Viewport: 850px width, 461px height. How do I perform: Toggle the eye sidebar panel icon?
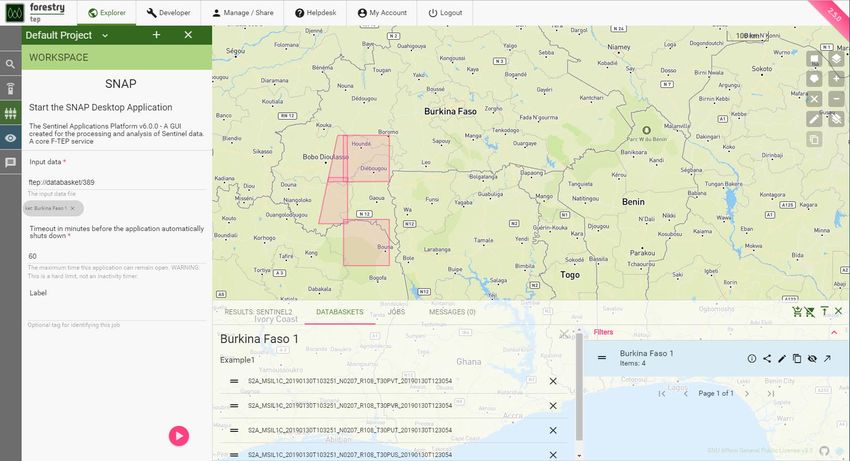click(x=10, y=138)
